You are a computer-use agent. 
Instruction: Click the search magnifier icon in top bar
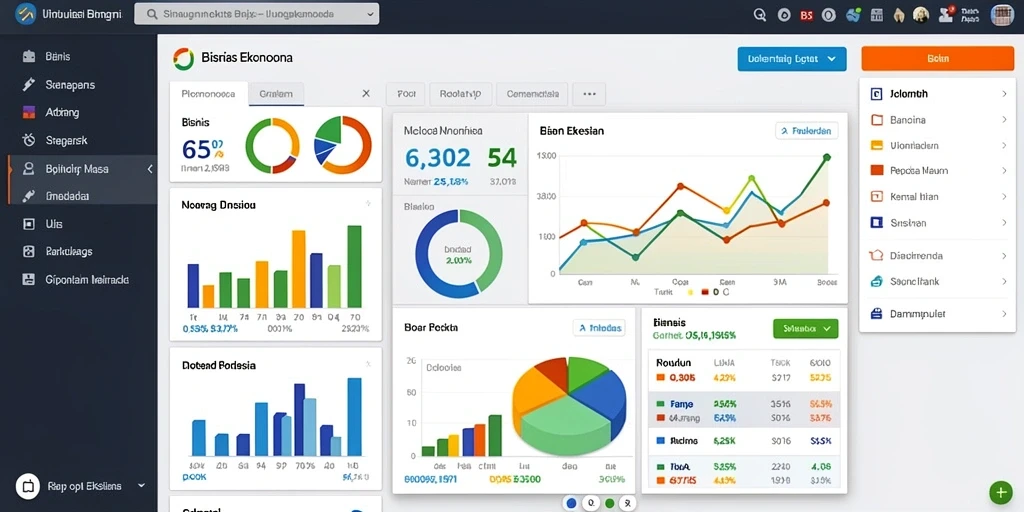coord(760,15)
